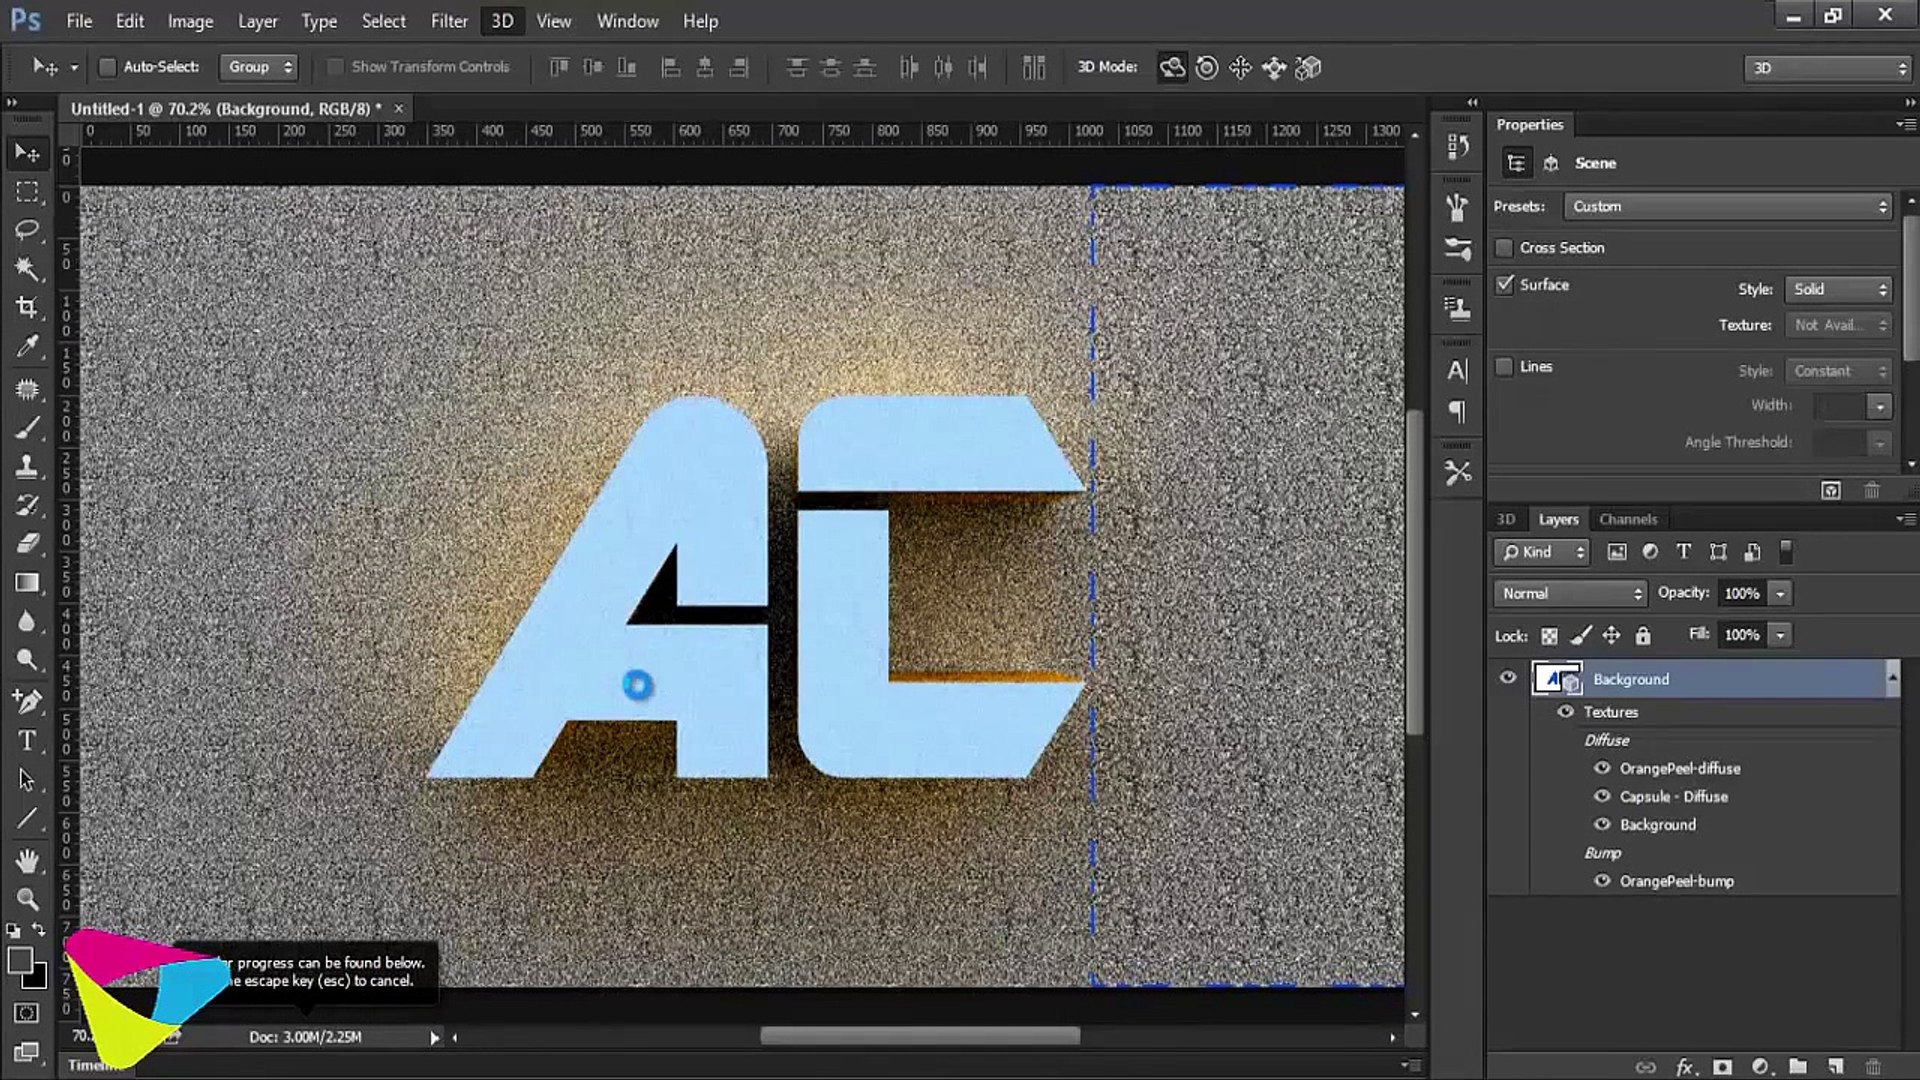Open the Filter menu
This screenshot has height=1080, width=1920.
[x=449, y=21]
